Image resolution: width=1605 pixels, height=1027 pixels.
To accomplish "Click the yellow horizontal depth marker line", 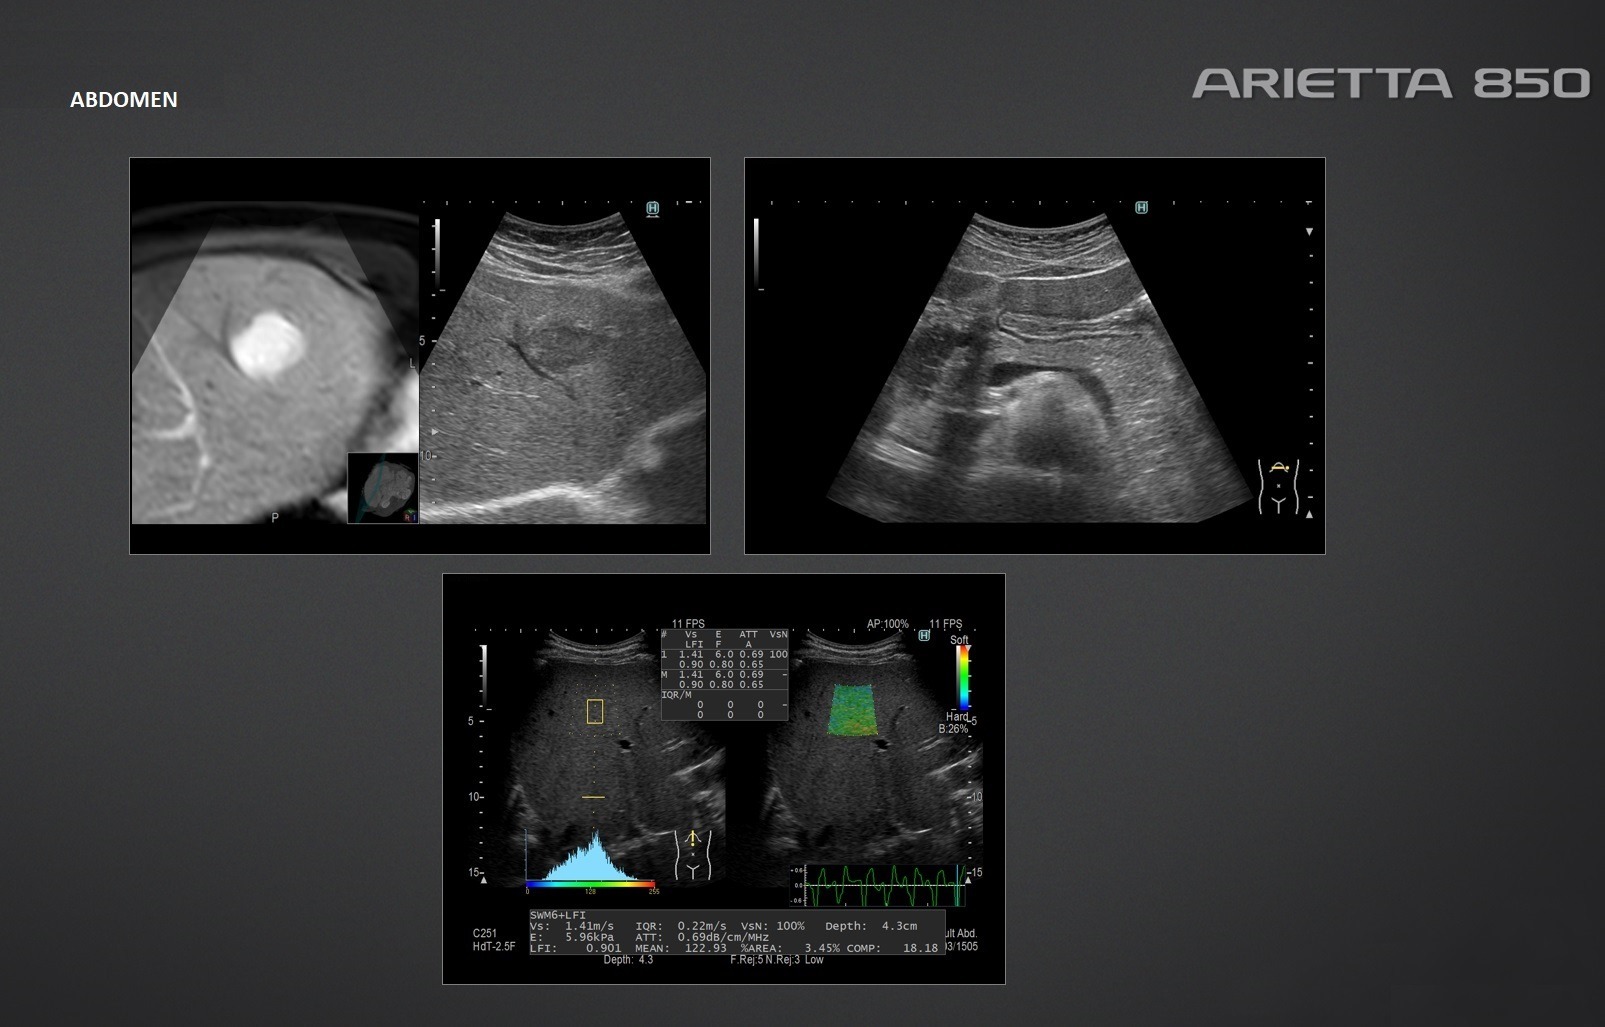I will (594, 797).
